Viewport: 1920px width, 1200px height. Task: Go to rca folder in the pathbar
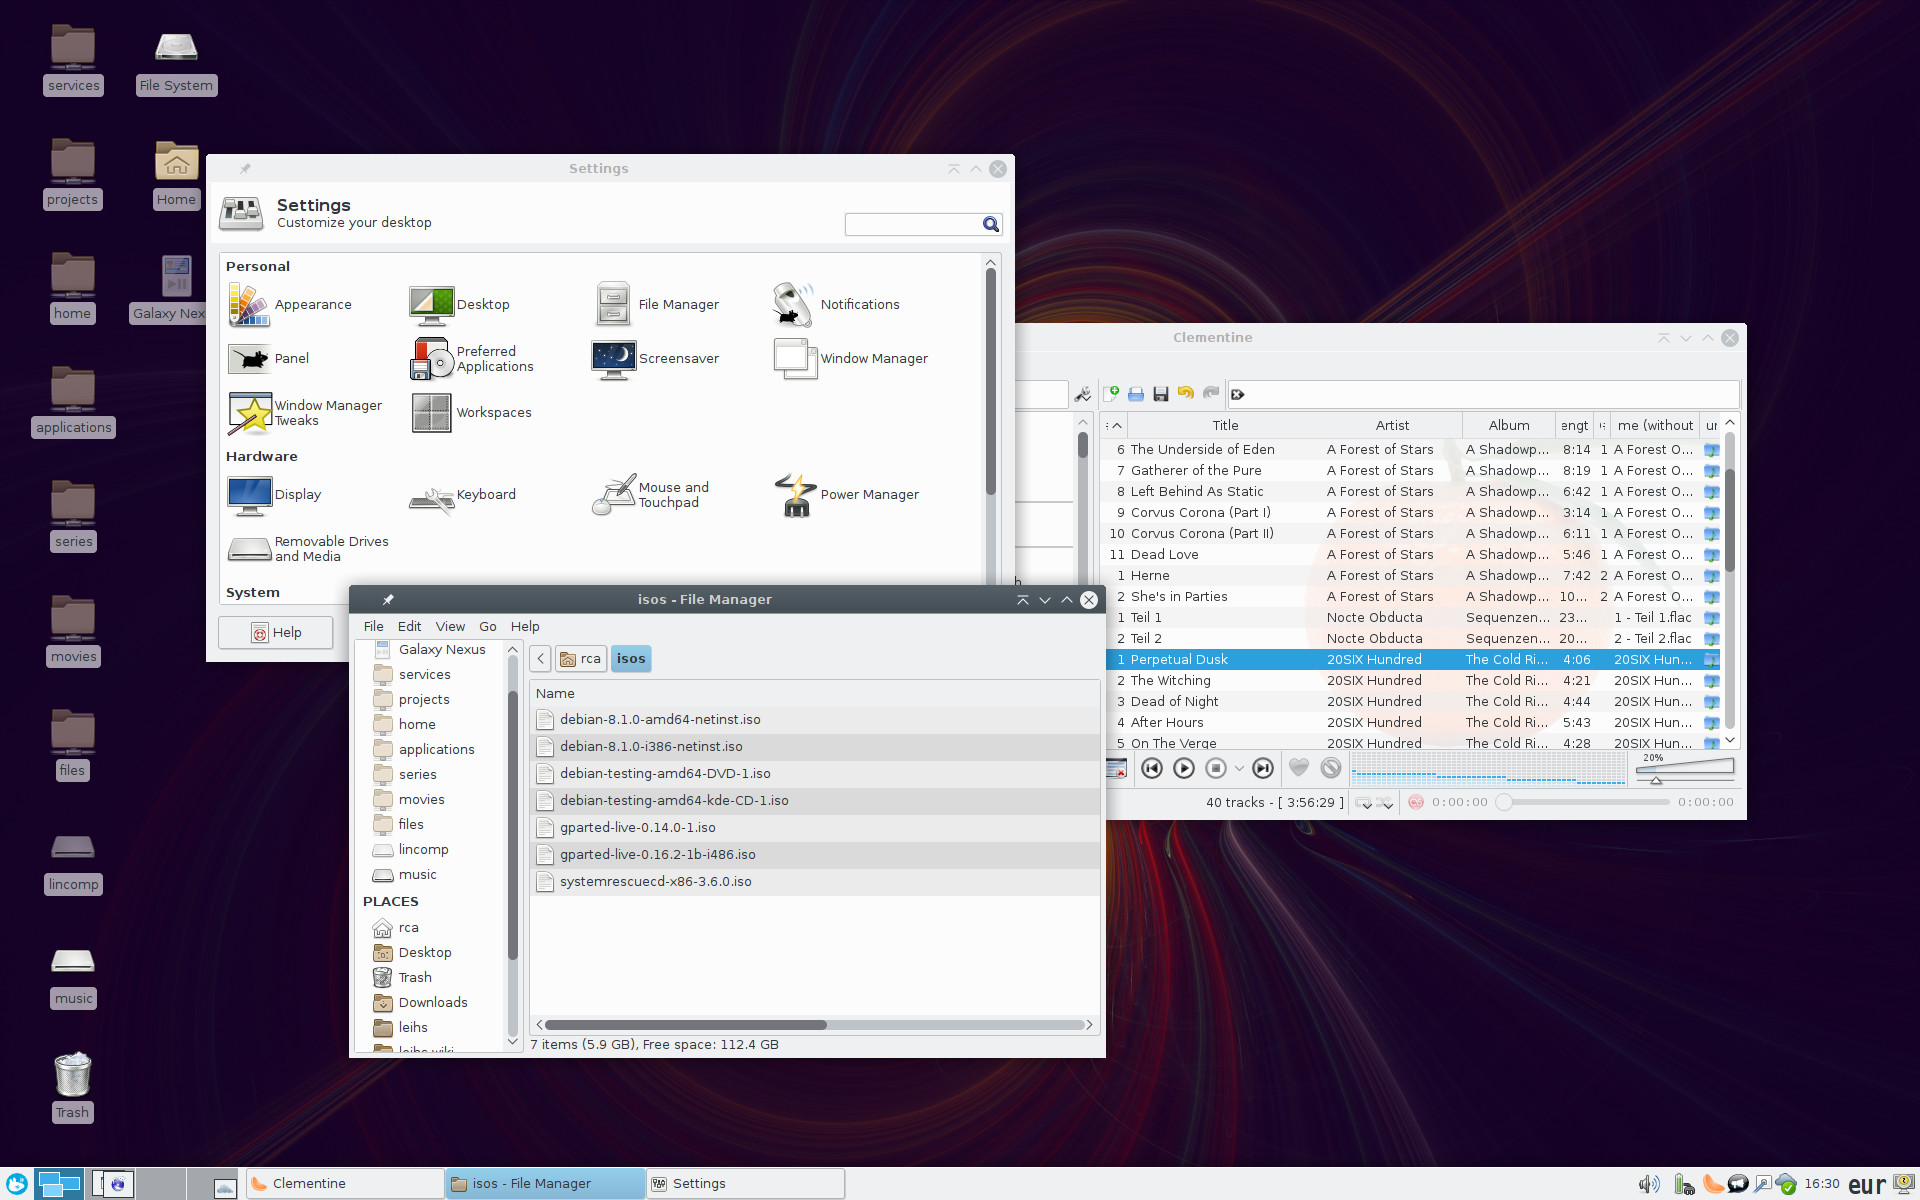(581, 659)
